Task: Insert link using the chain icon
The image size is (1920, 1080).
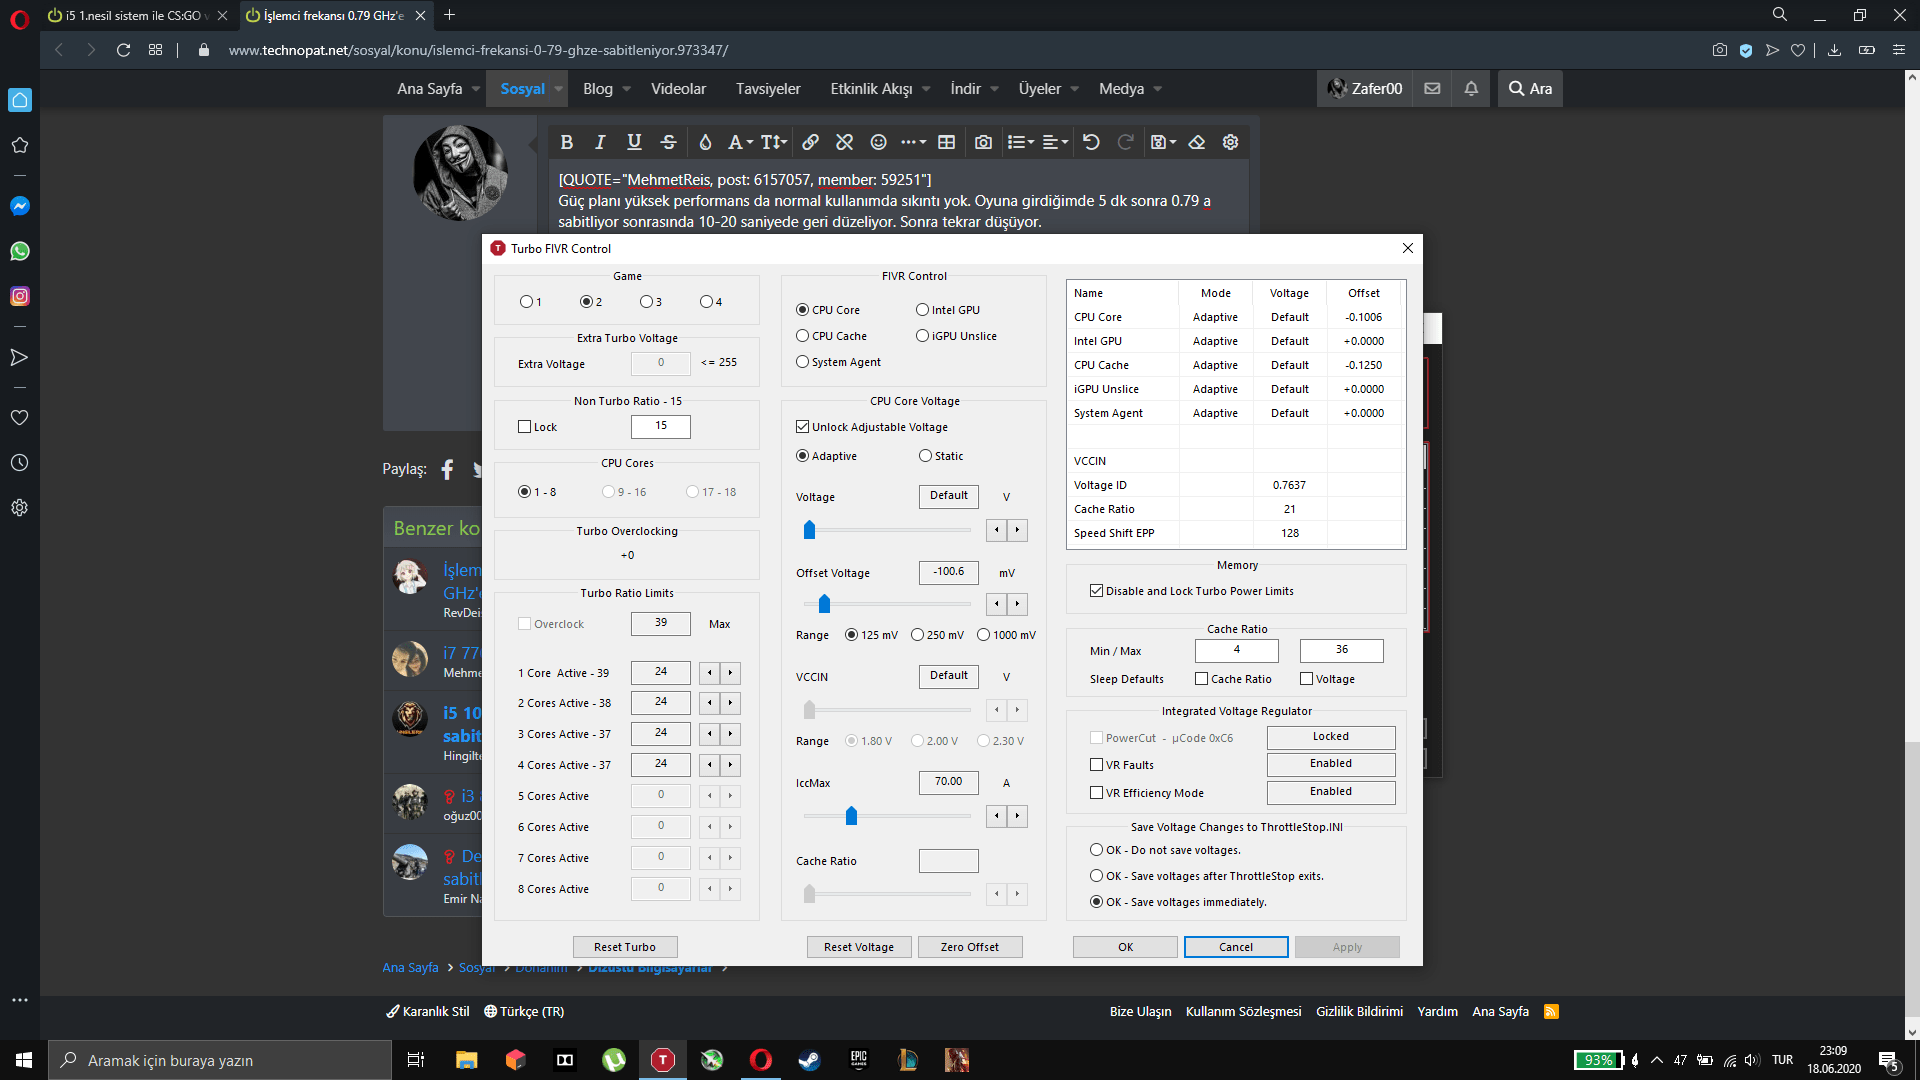Action: pos(810,142)
